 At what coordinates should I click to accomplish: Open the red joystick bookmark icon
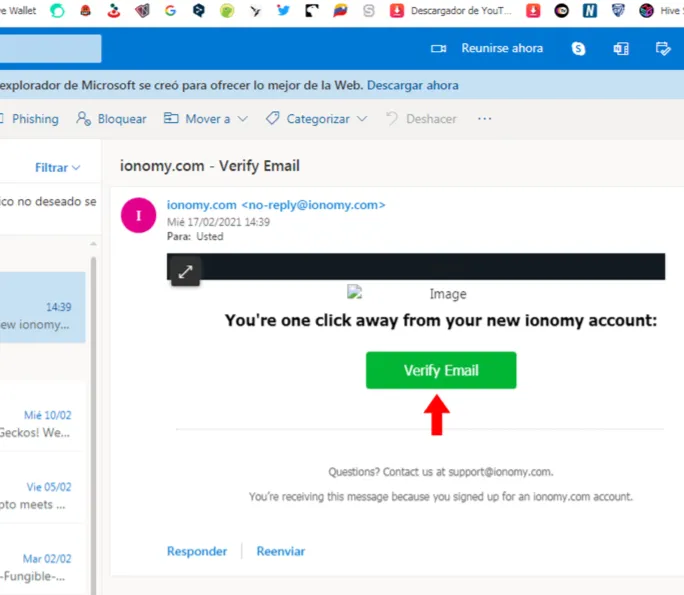tap(114, 10)
